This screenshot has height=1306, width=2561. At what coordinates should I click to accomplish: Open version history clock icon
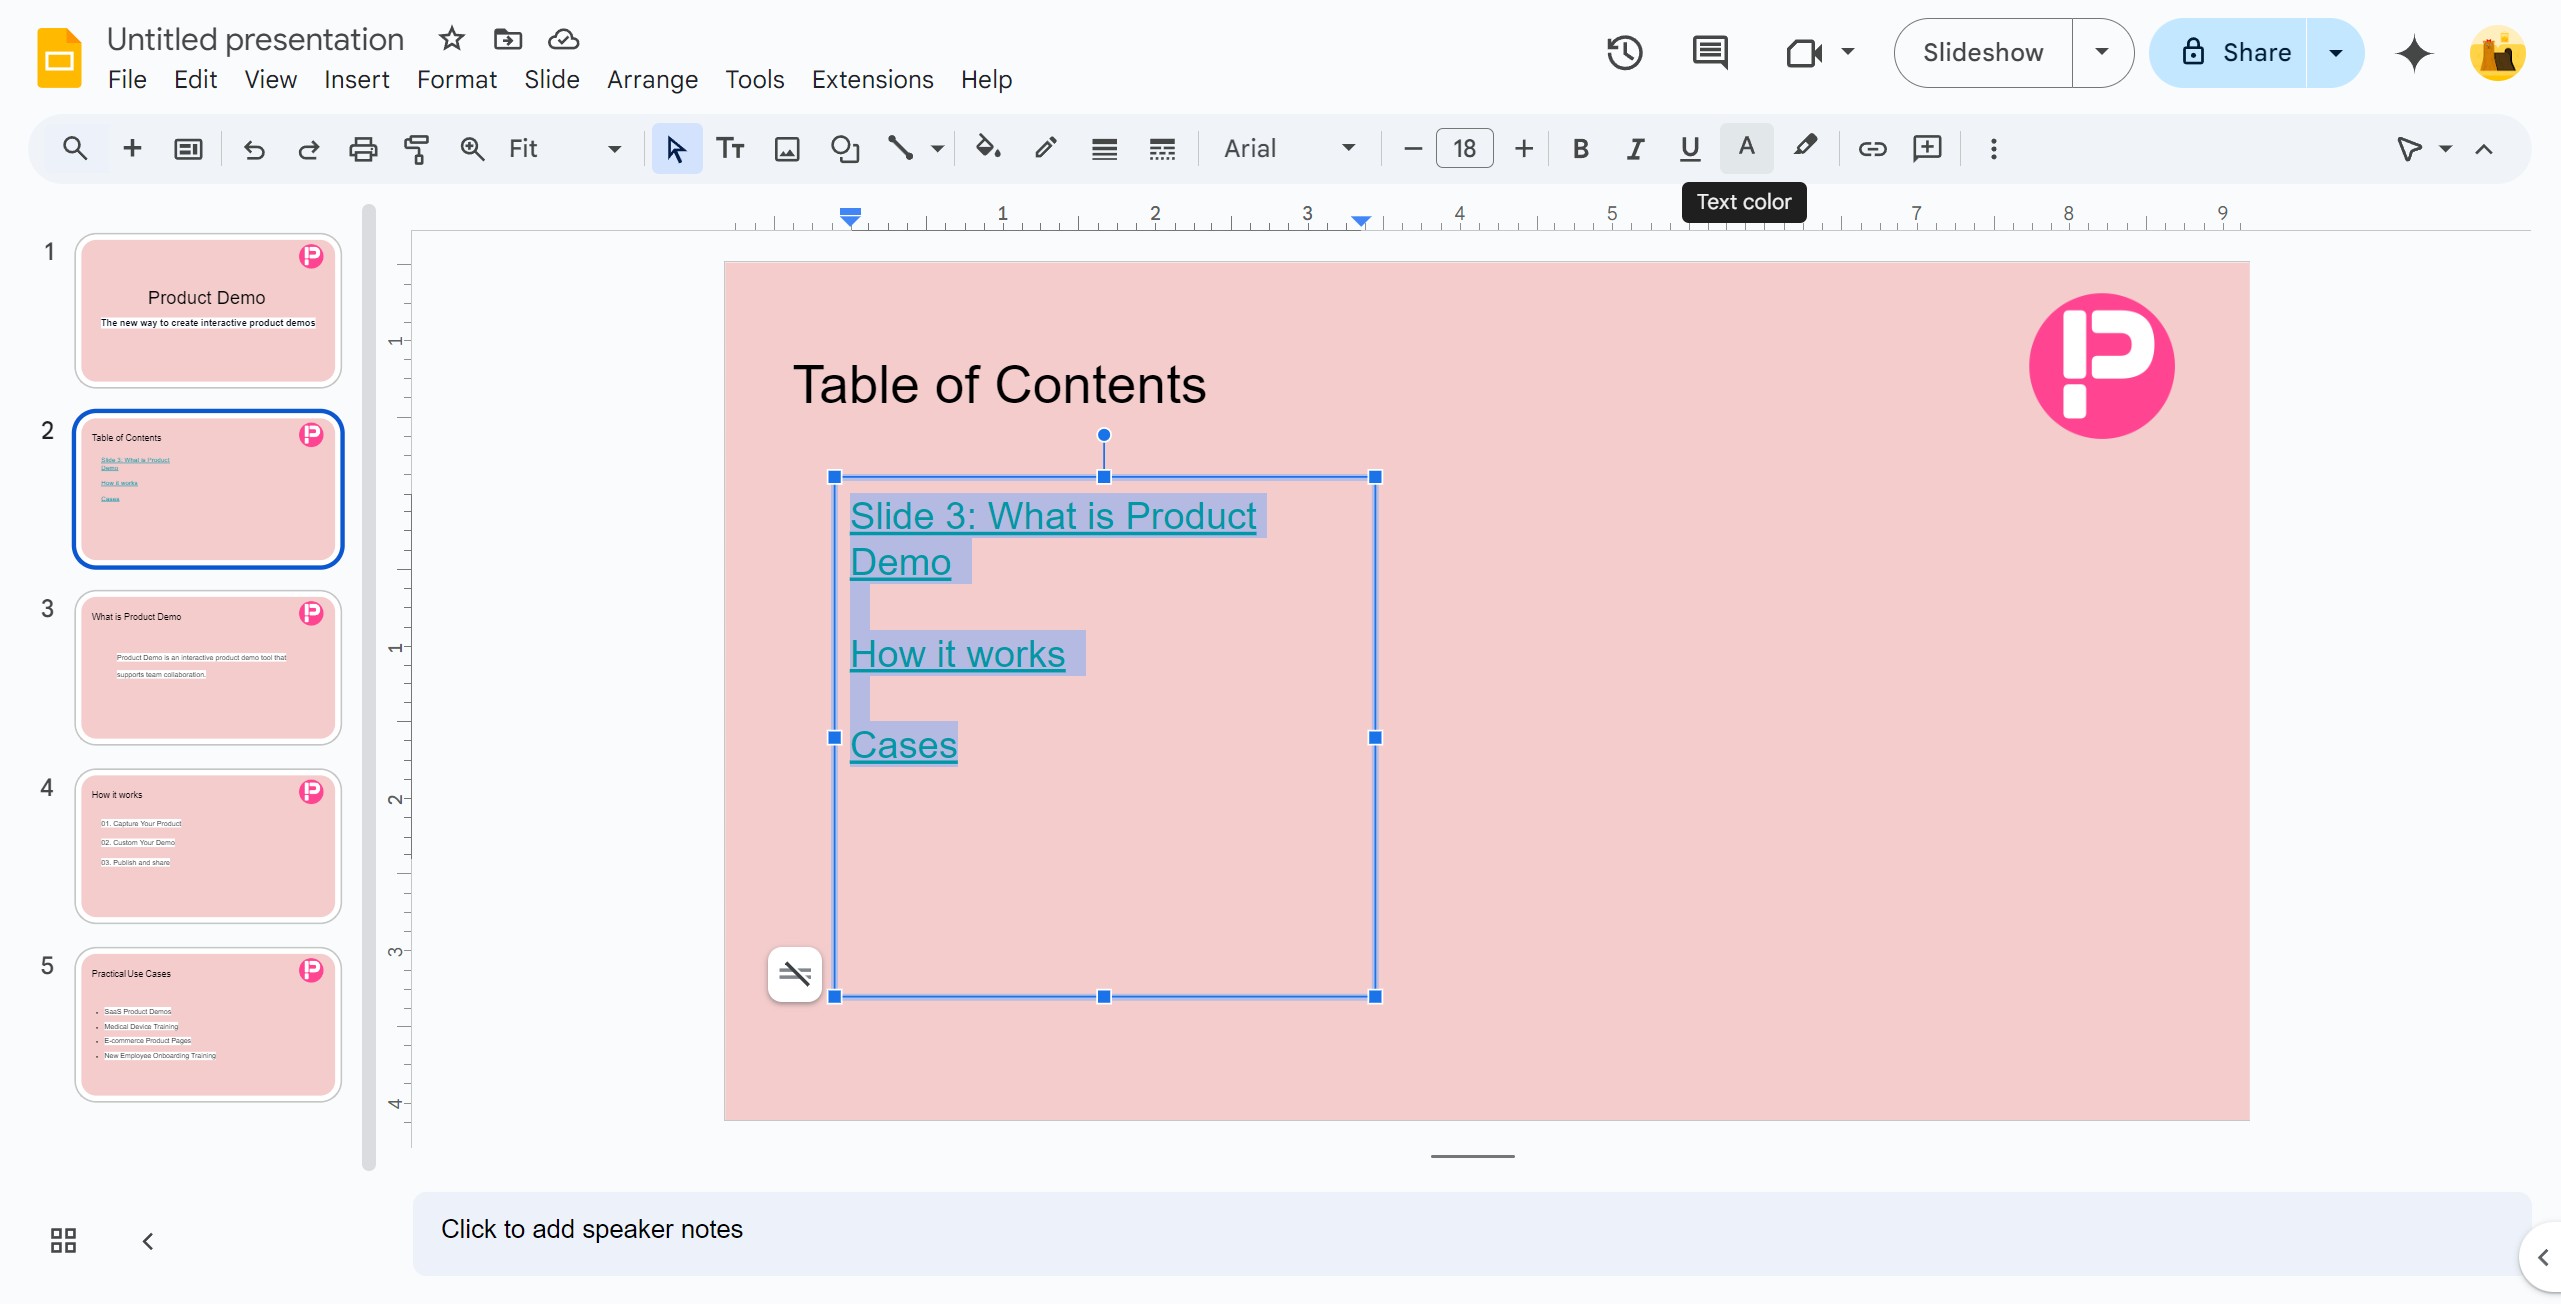(x=1625, y=53)
